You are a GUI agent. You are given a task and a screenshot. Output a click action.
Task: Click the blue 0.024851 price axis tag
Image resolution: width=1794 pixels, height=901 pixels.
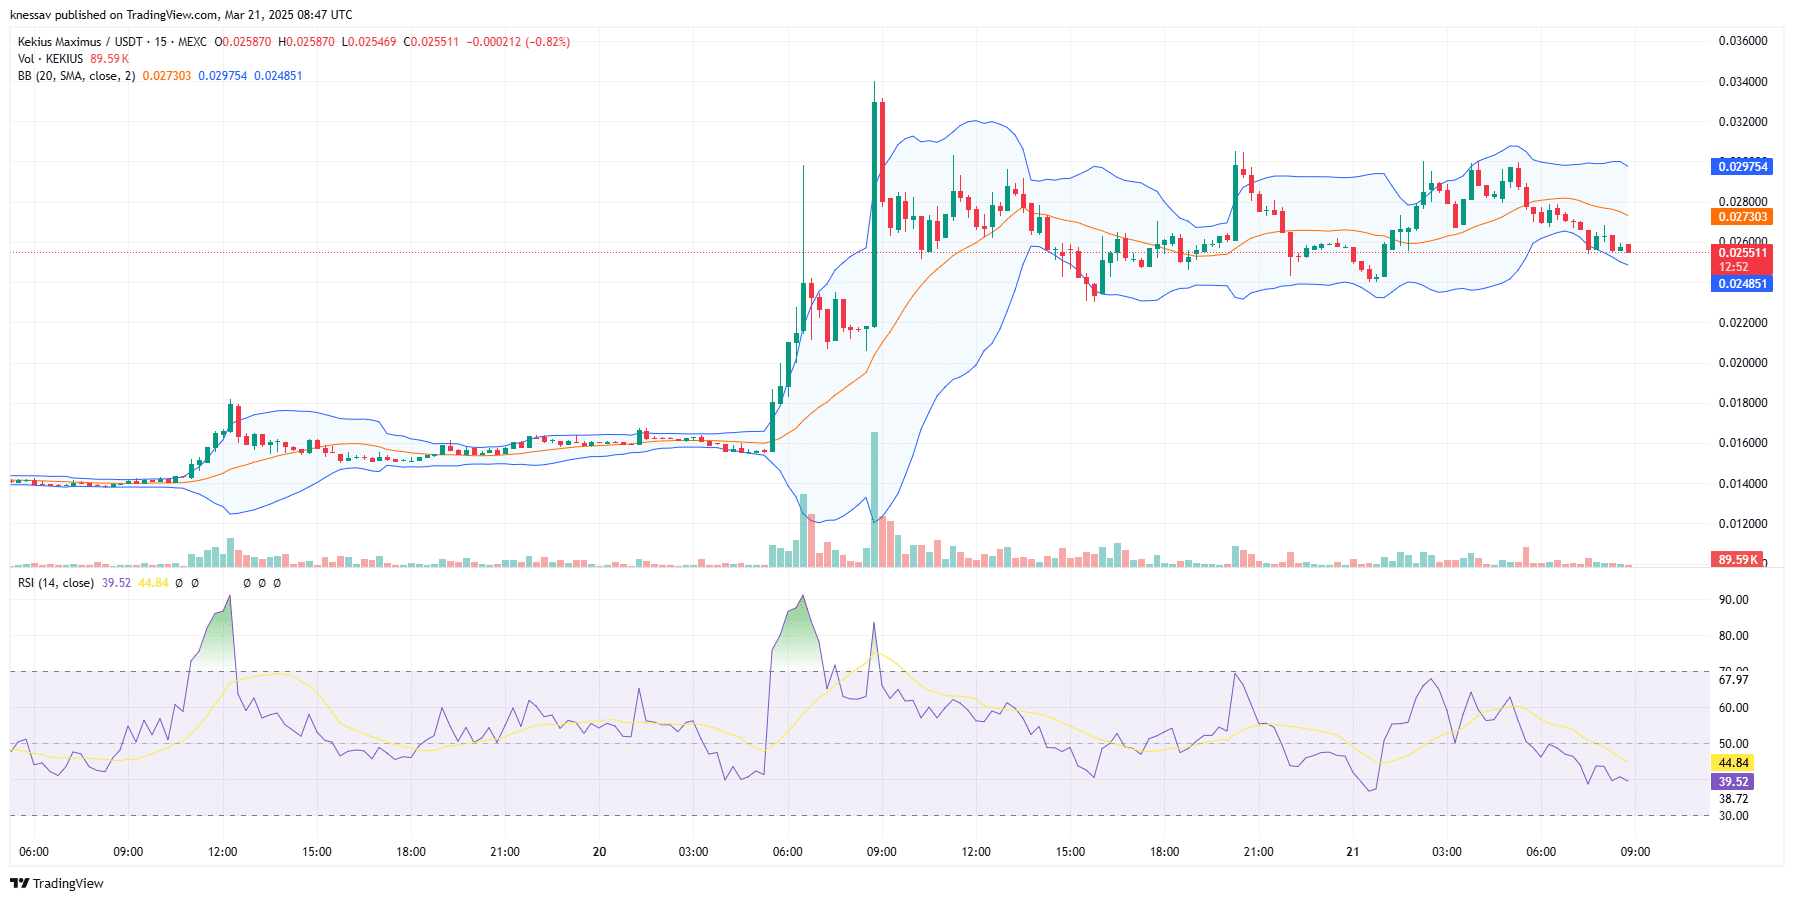tap(1742, 284)
